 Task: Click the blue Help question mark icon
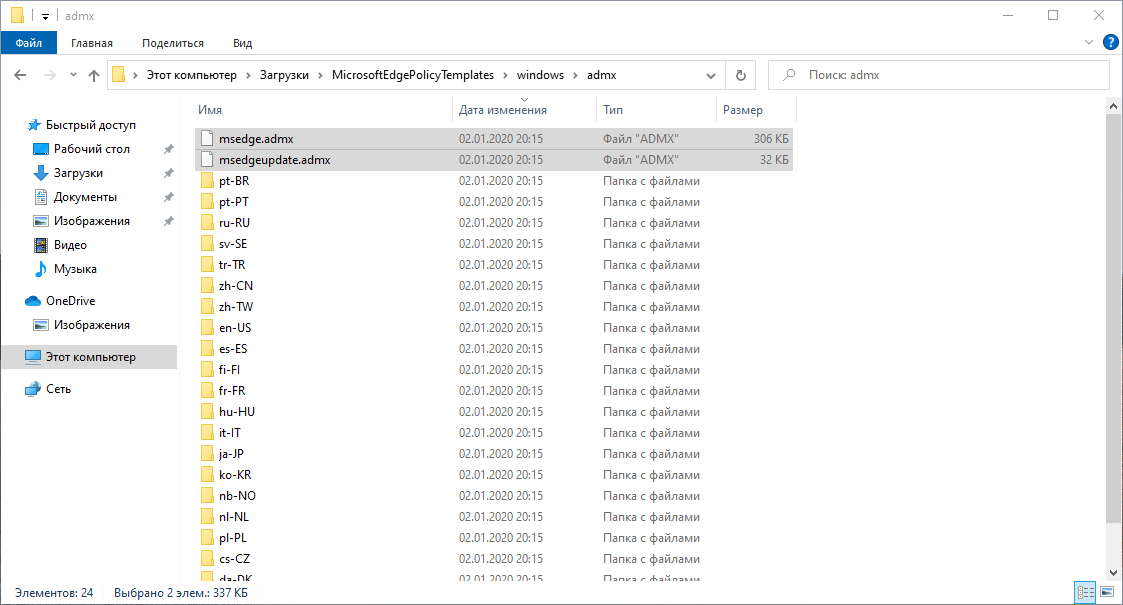(x=1110, y=42)
